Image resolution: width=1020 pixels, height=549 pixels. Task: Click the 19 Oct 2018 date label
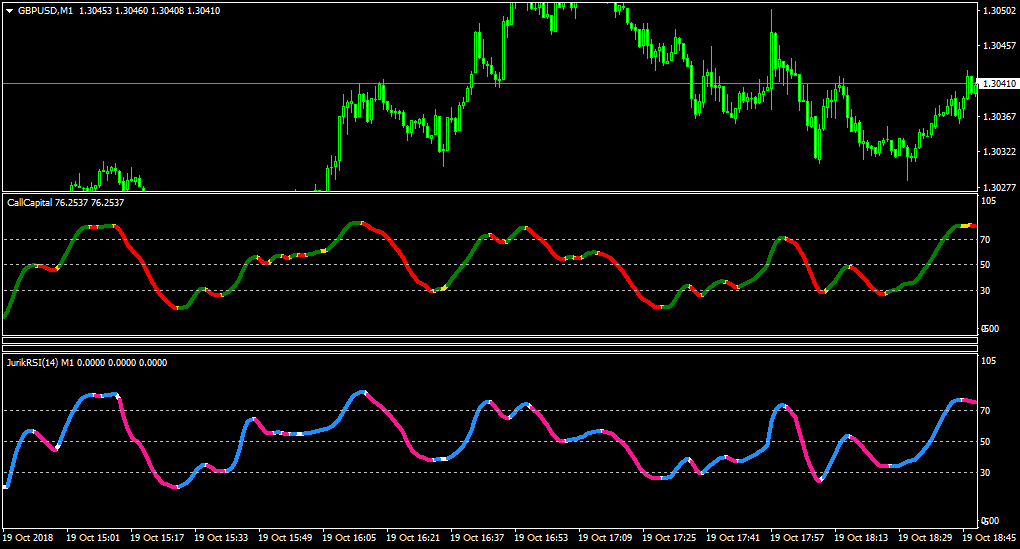click(28, 538)
